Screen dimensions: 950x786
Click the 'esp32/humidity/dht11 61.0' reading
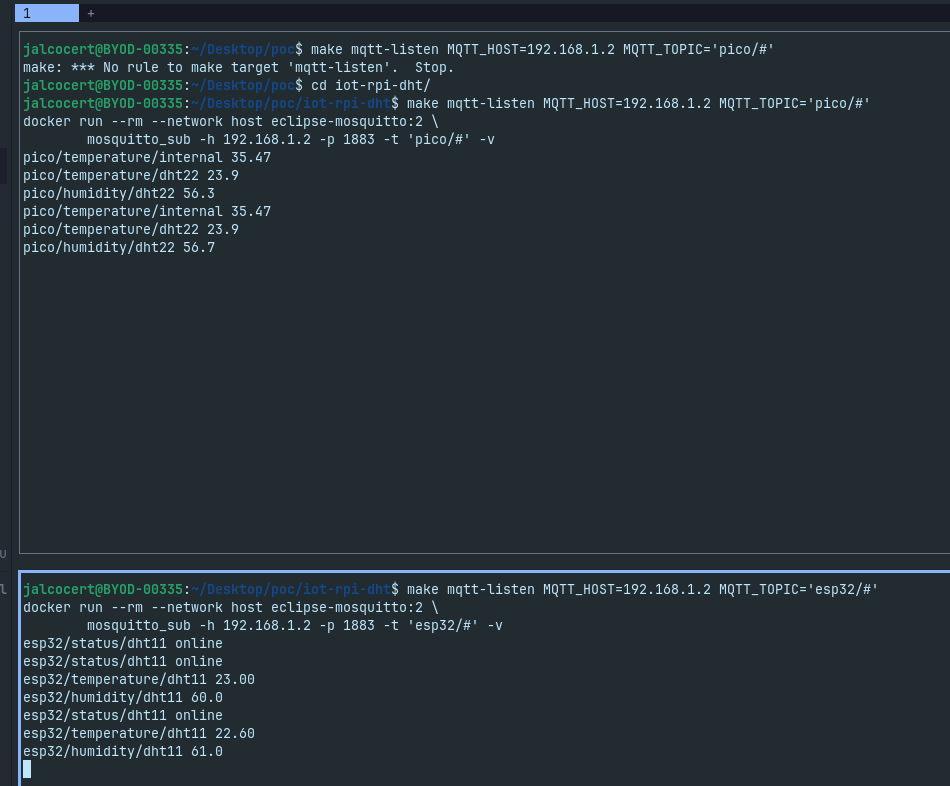click(123, 751)
